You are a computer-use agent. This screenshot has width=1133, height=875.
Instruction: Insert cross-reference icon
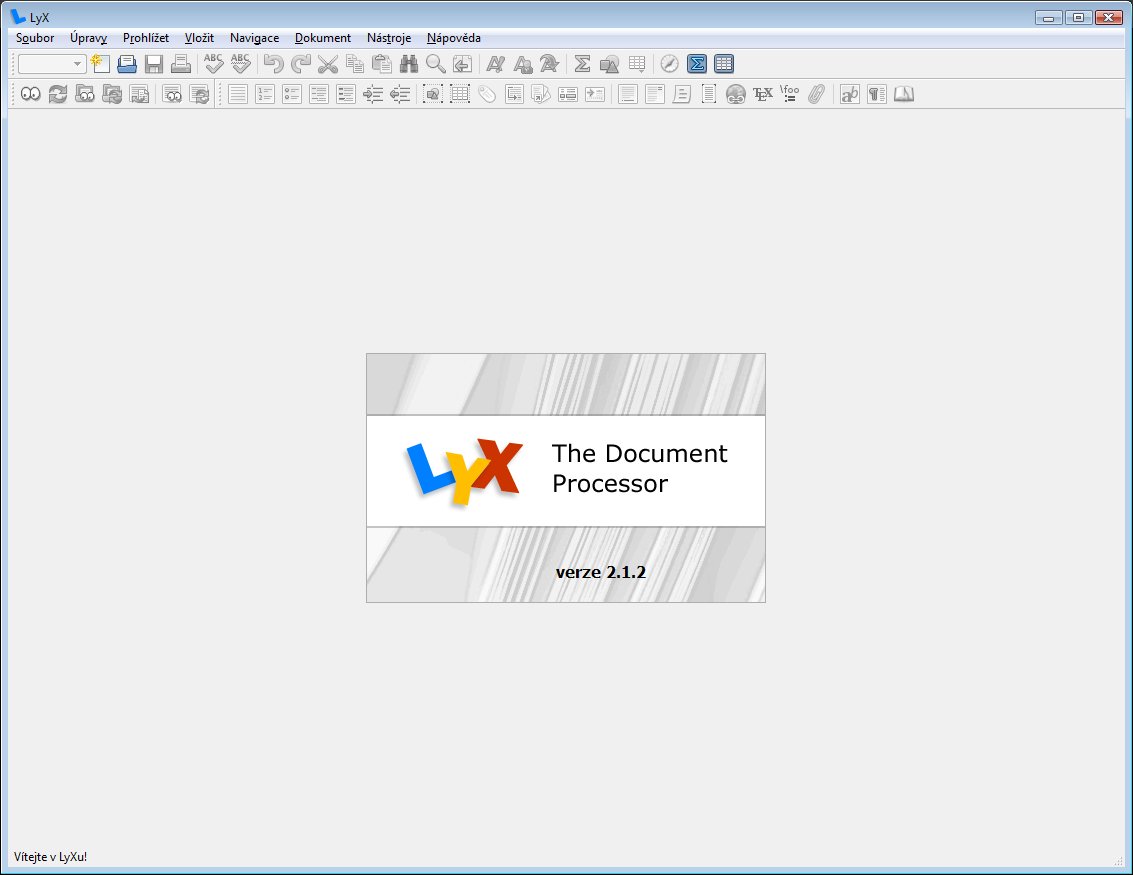[x=514, y=94]
